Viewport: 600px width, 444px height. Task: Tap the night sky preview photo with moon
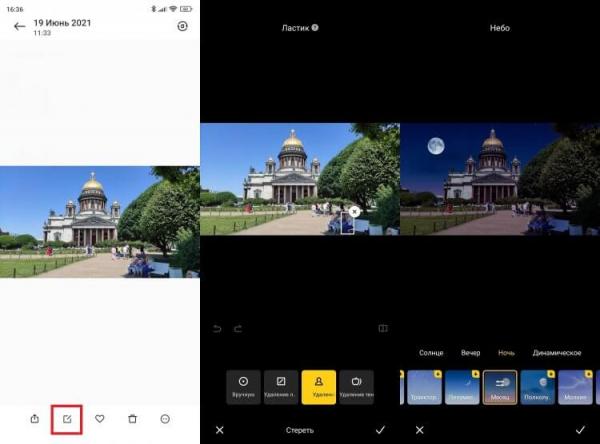pyautogui.click(x=500, y=179)
